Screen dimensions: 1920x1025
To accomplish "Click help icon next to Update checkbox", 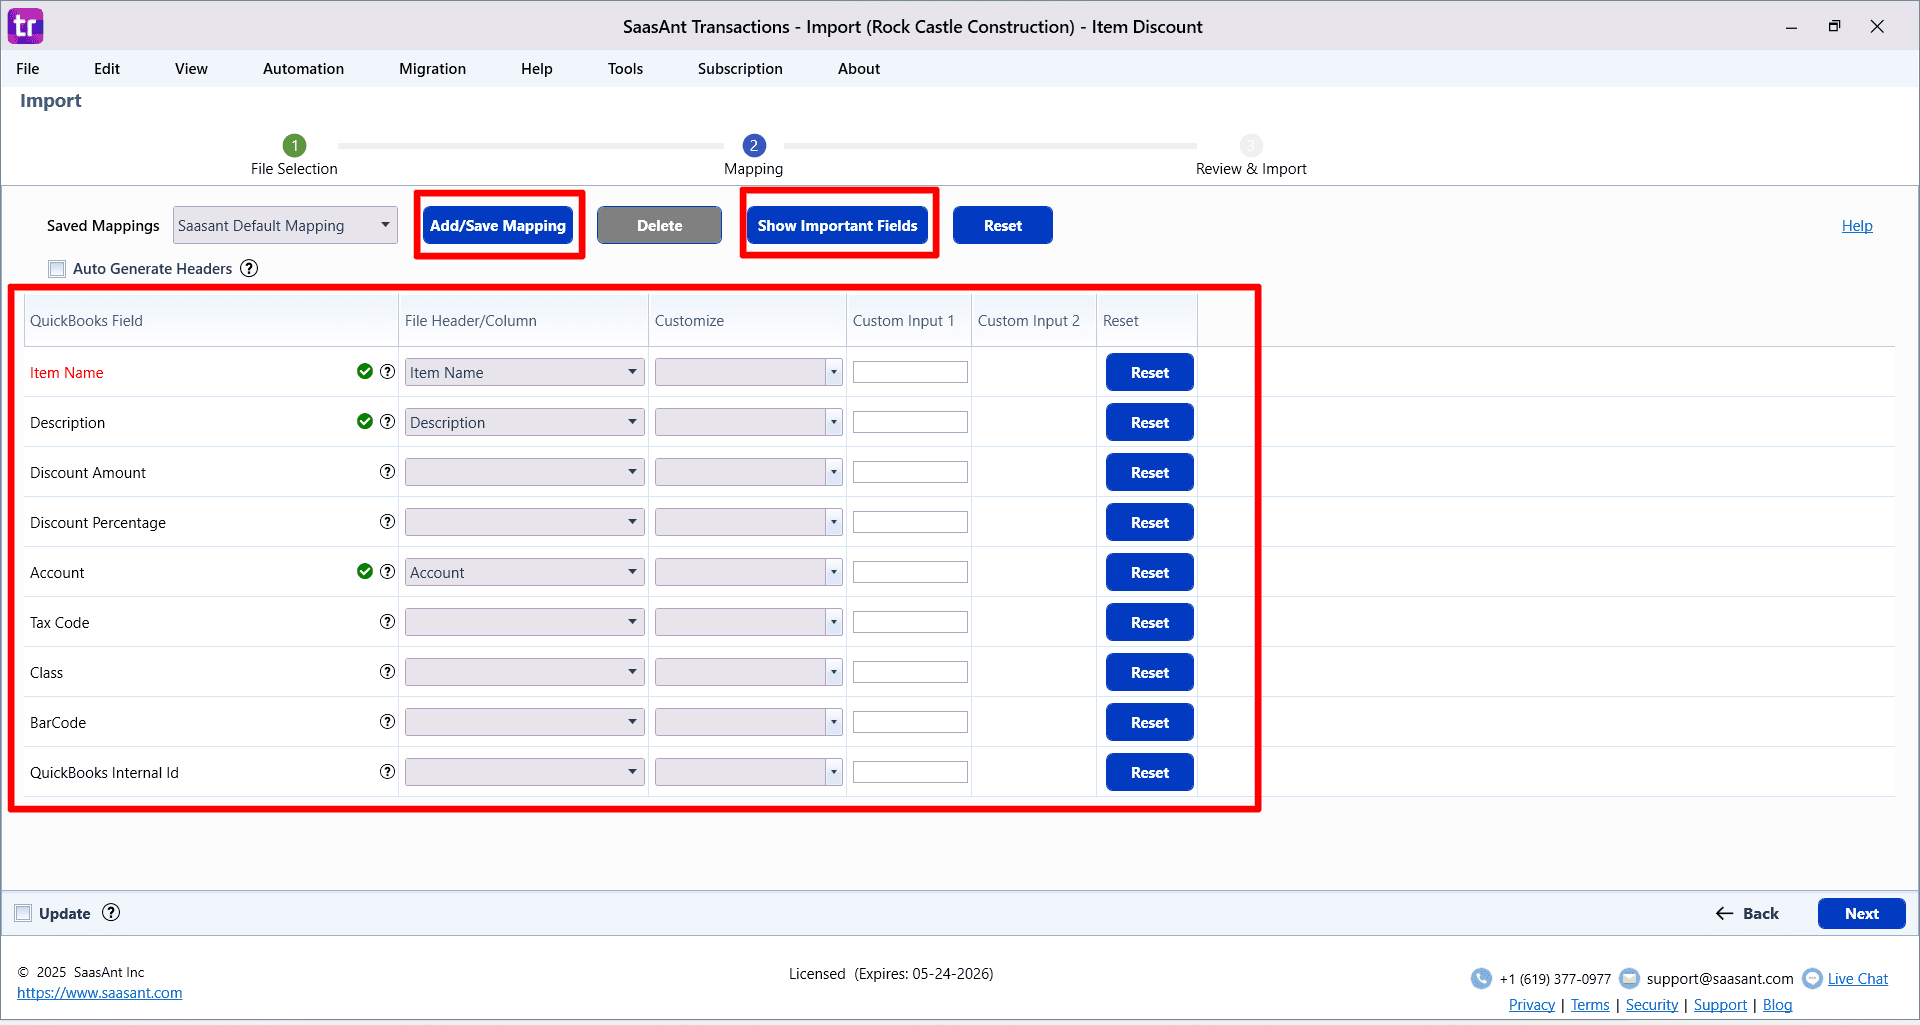I will coord(111,912).
